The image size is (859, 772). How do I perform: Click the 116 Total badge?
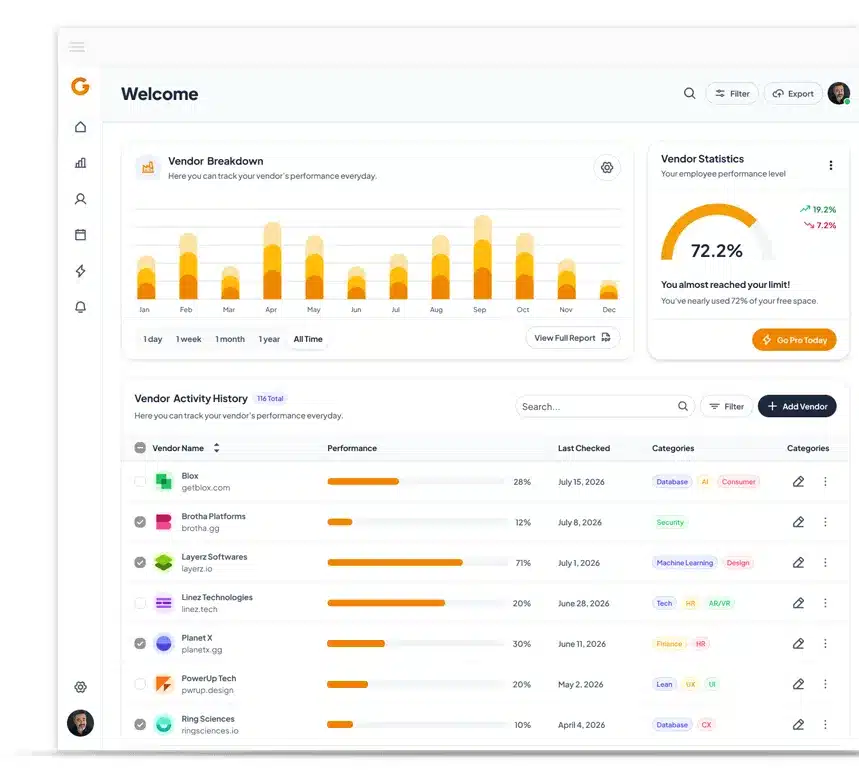pos(270,398)
